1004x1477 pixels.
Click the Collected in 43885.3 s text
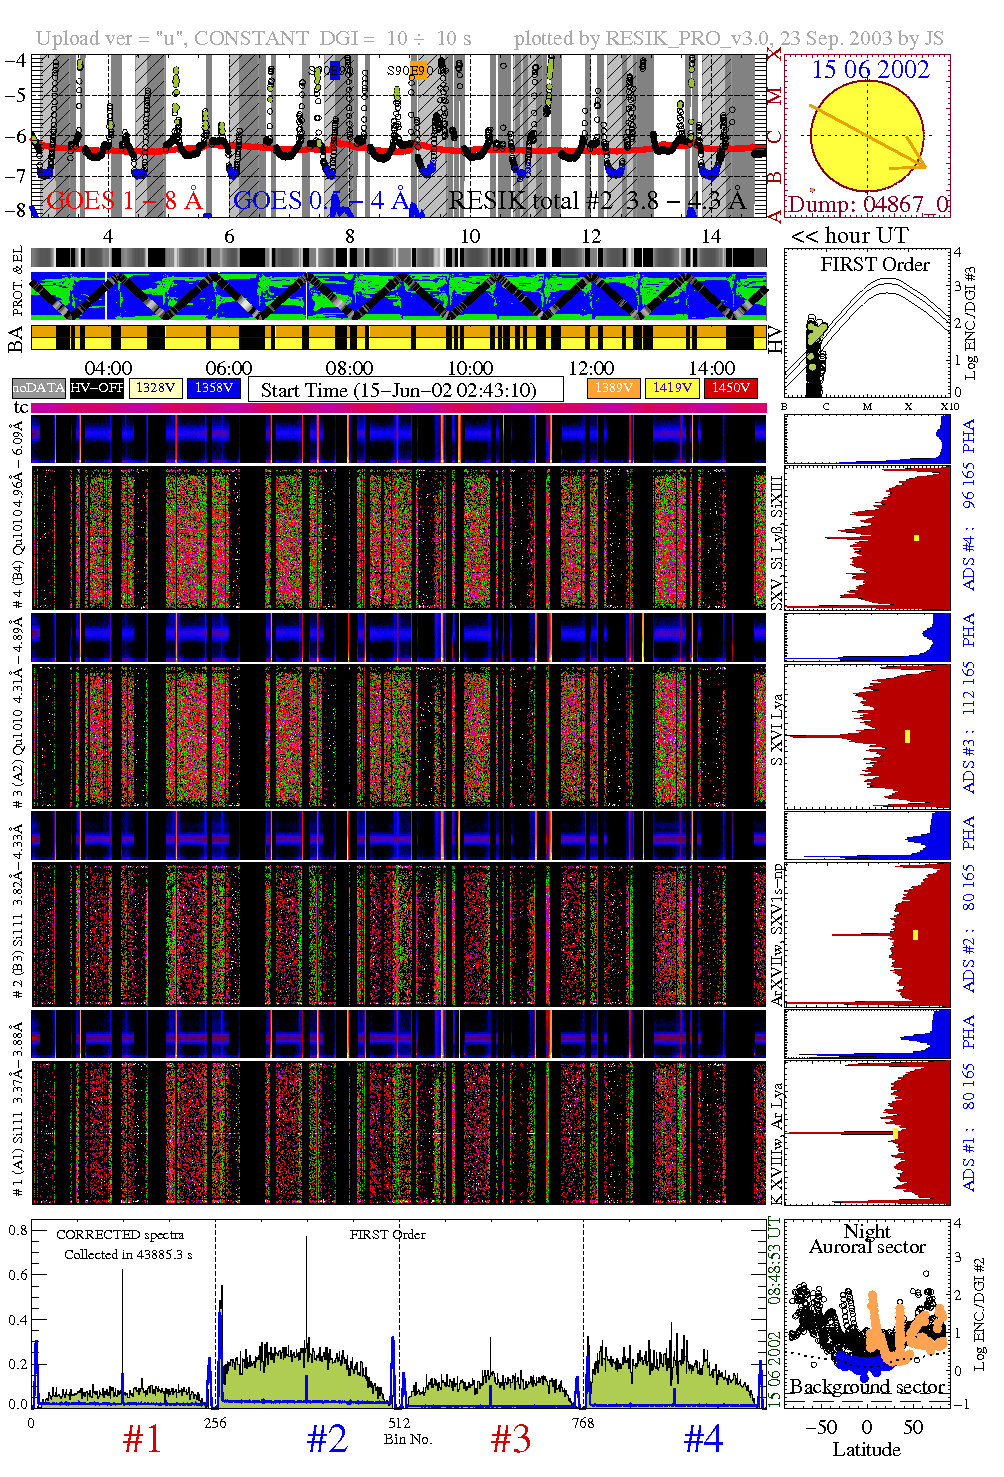(128, 1254)
